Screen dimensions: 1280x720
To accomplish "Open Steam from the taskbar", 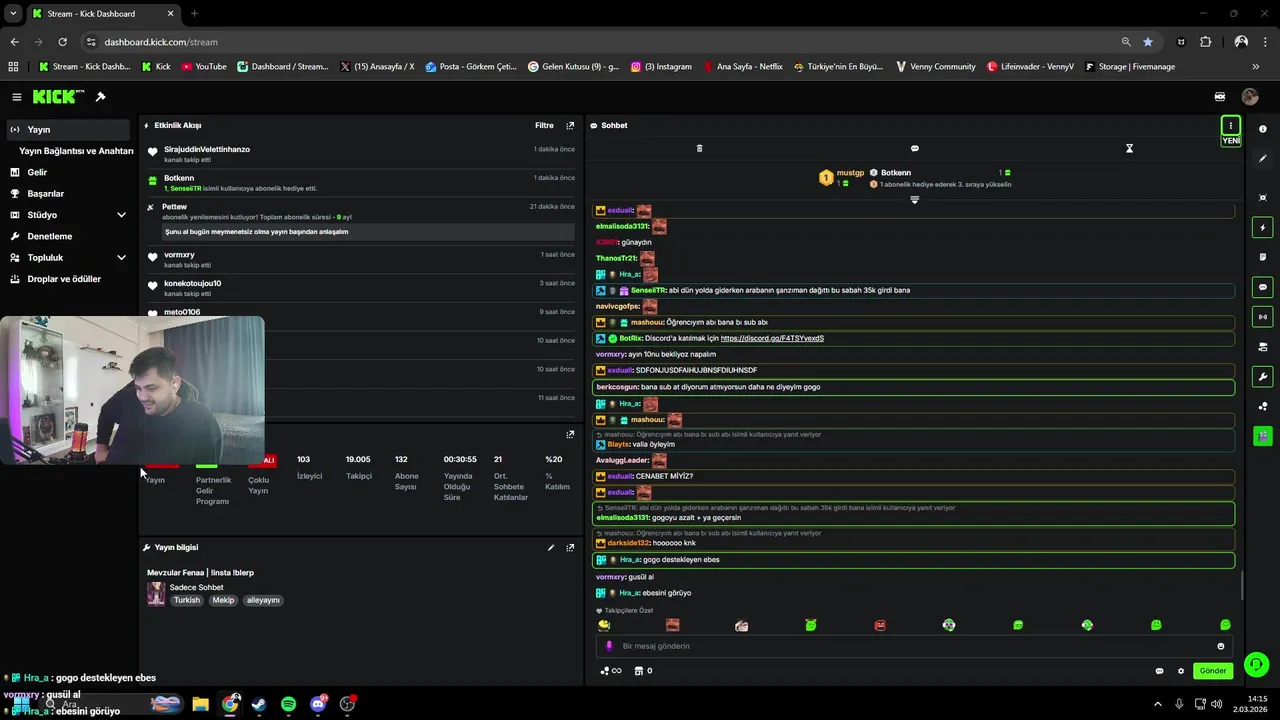I will point(259,704).
